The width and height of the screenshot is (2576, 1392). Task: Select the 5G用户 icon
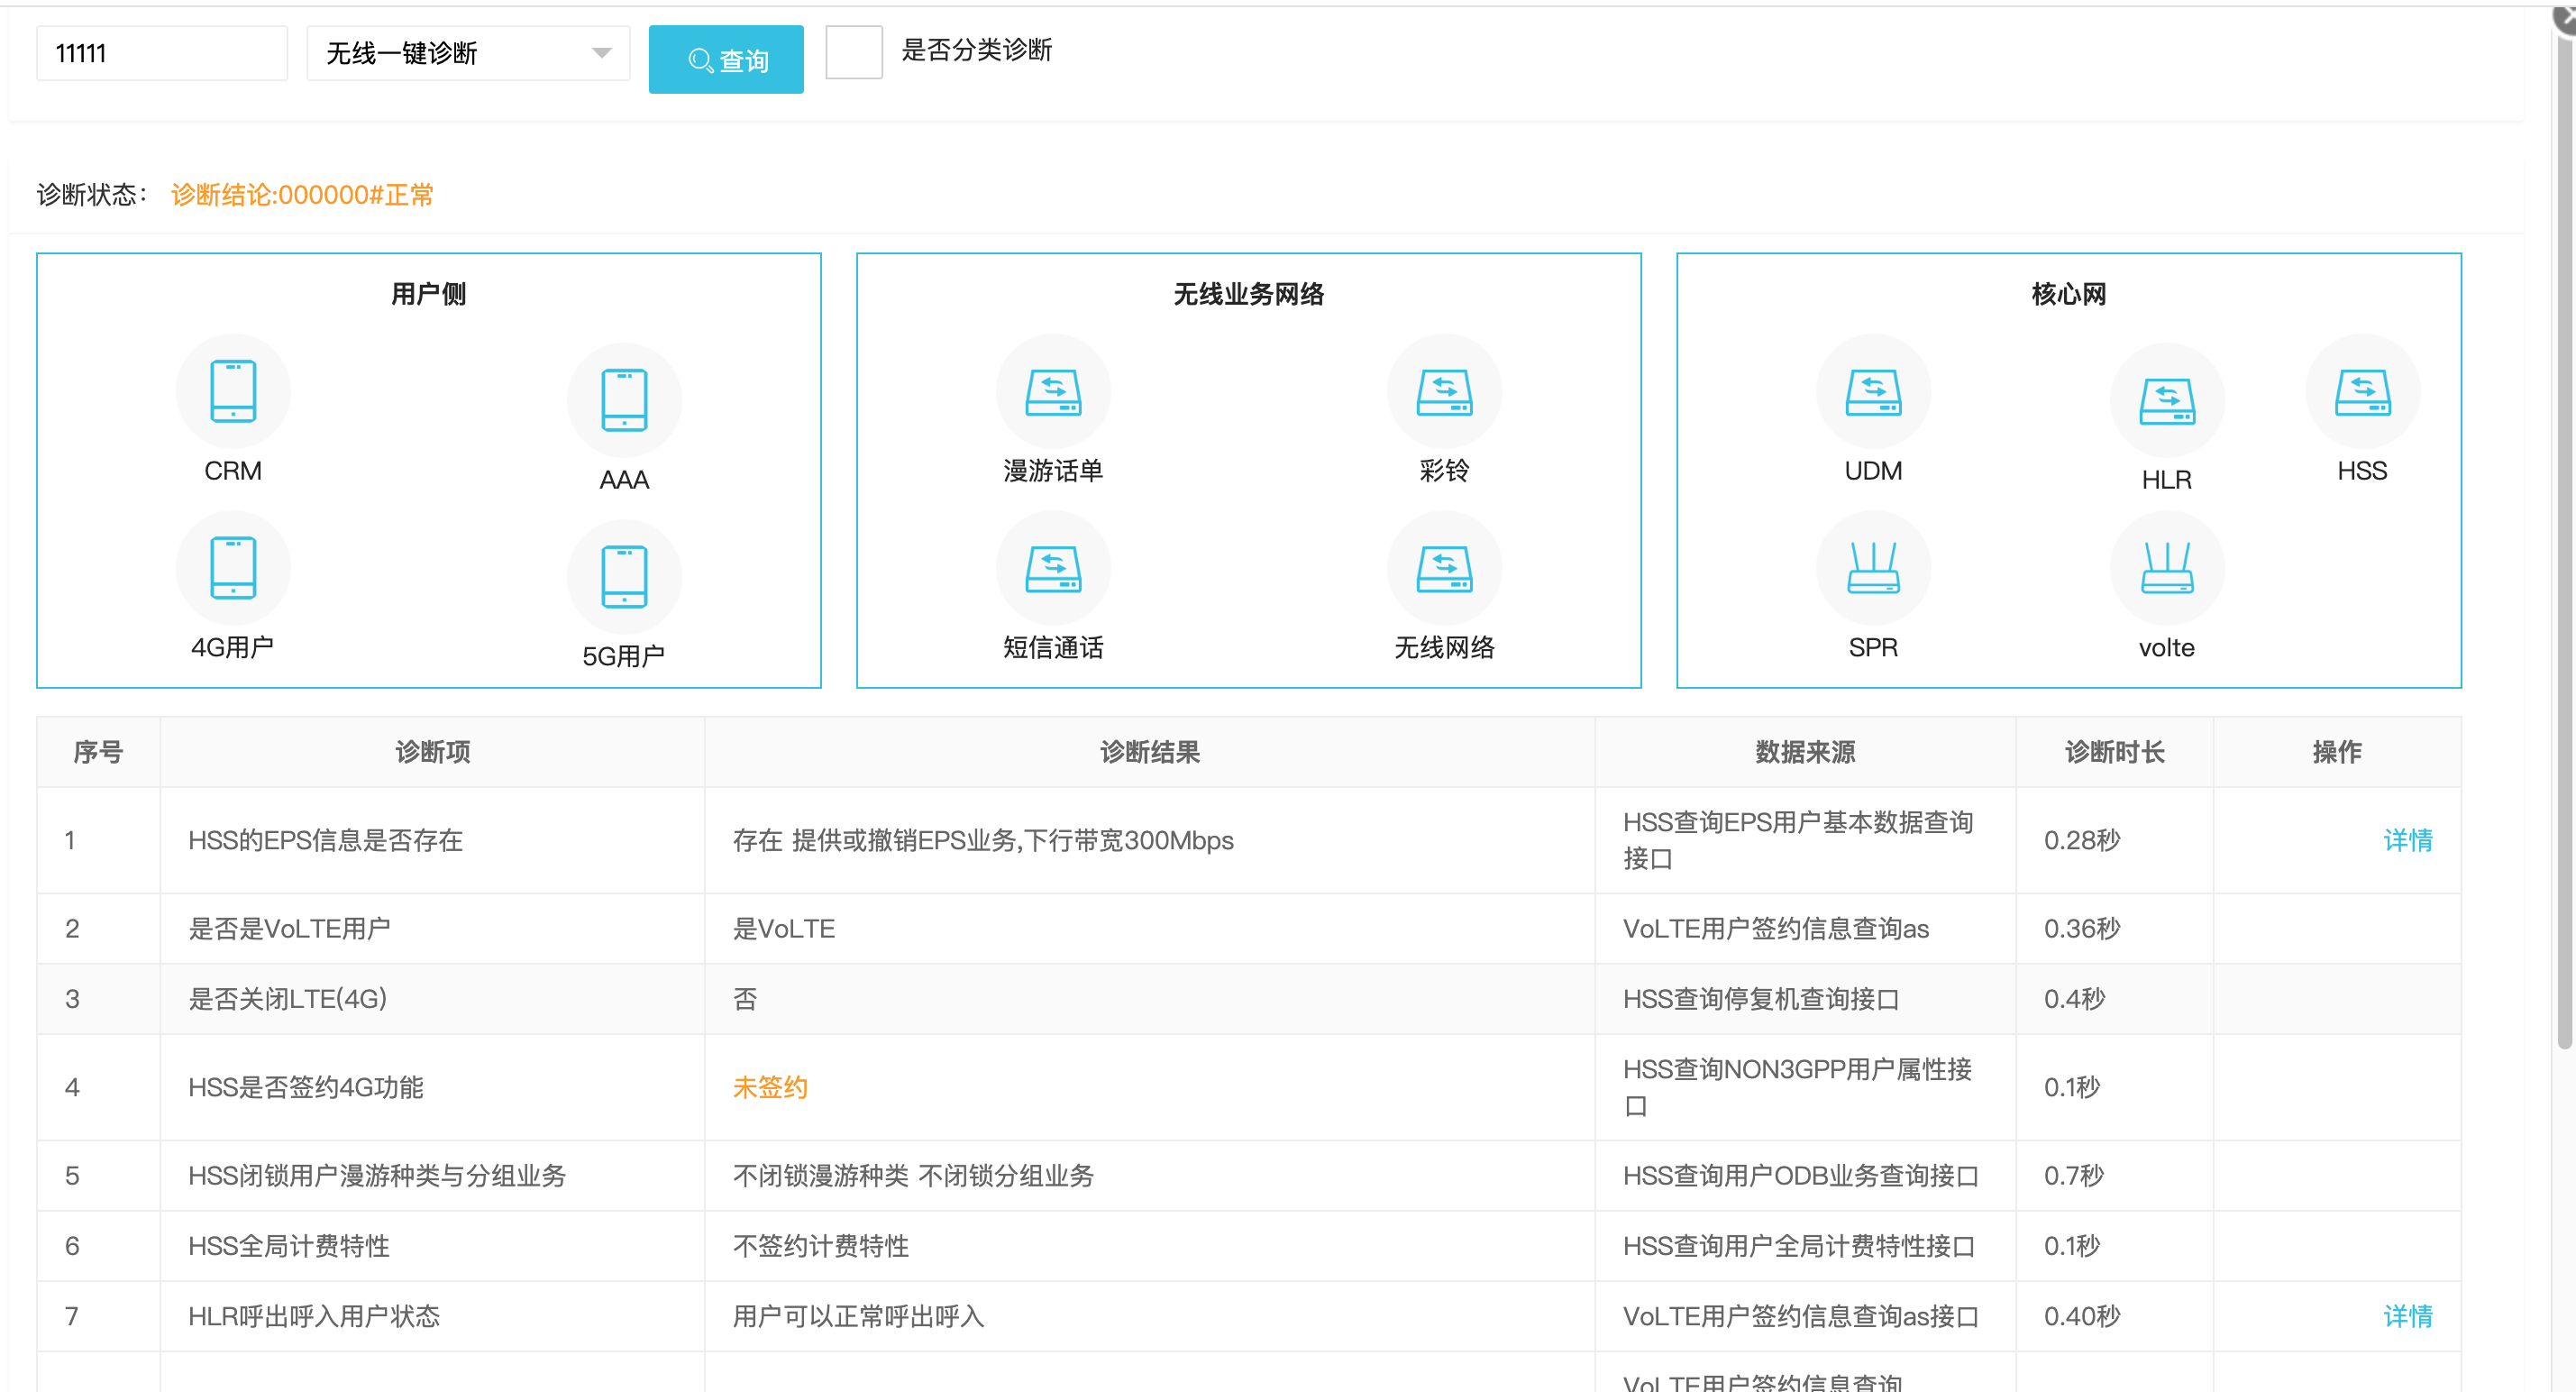(x=624, y=577)
